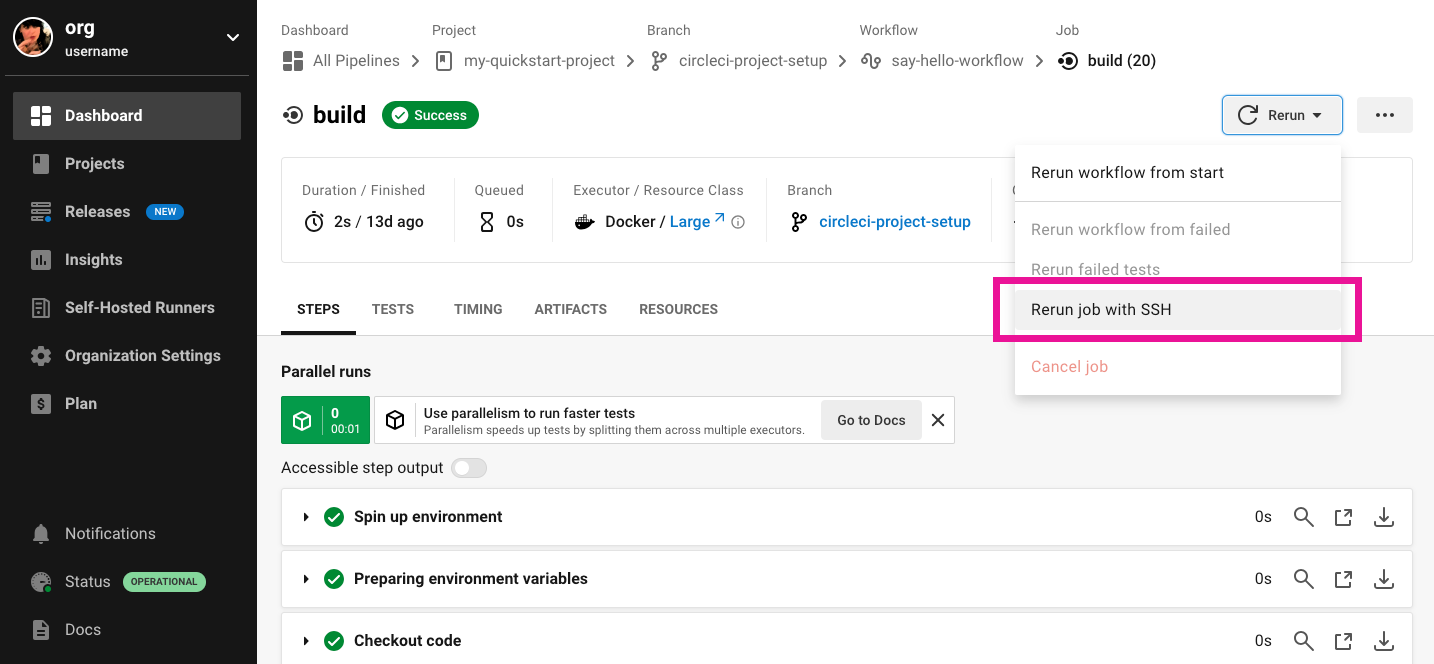Toggle Accessible step output switch
Image resolution: width=1434 pixels, height=664 pixels.
coord(469,468)
